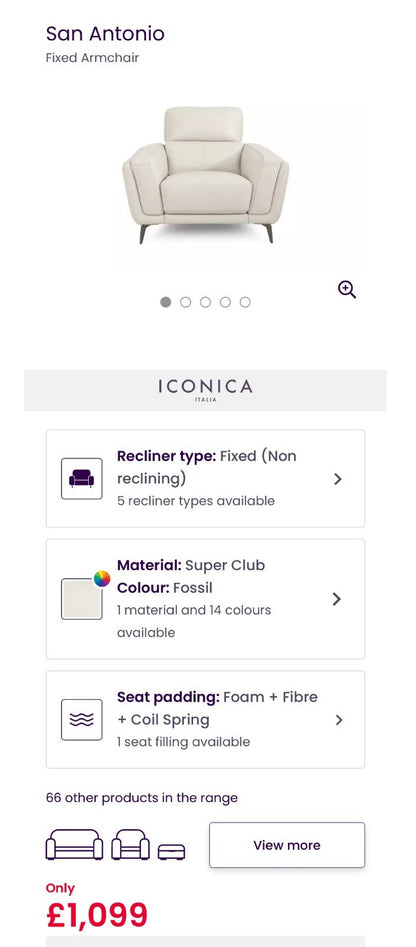416x947 pixels.
Task: Click the rainbow colour wheel icon
Action: [x=102, y=579]
